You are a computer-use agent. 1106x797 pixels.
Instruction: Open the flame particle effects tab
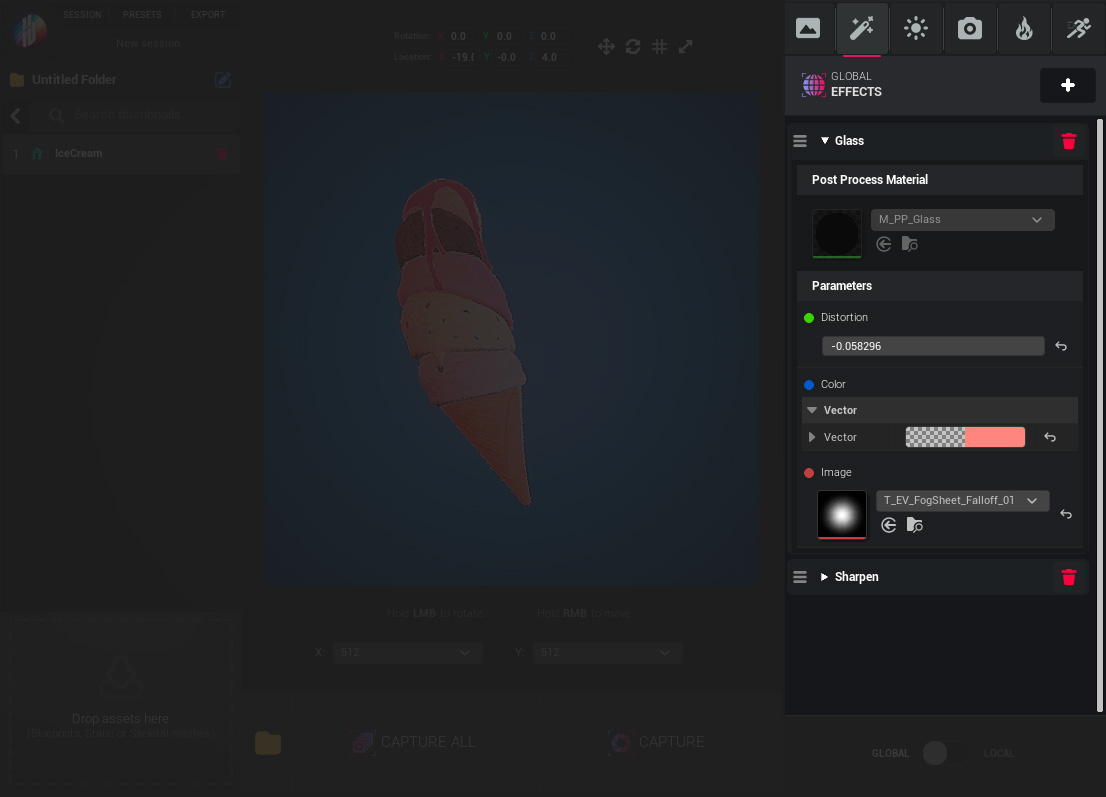[1023, 28]
